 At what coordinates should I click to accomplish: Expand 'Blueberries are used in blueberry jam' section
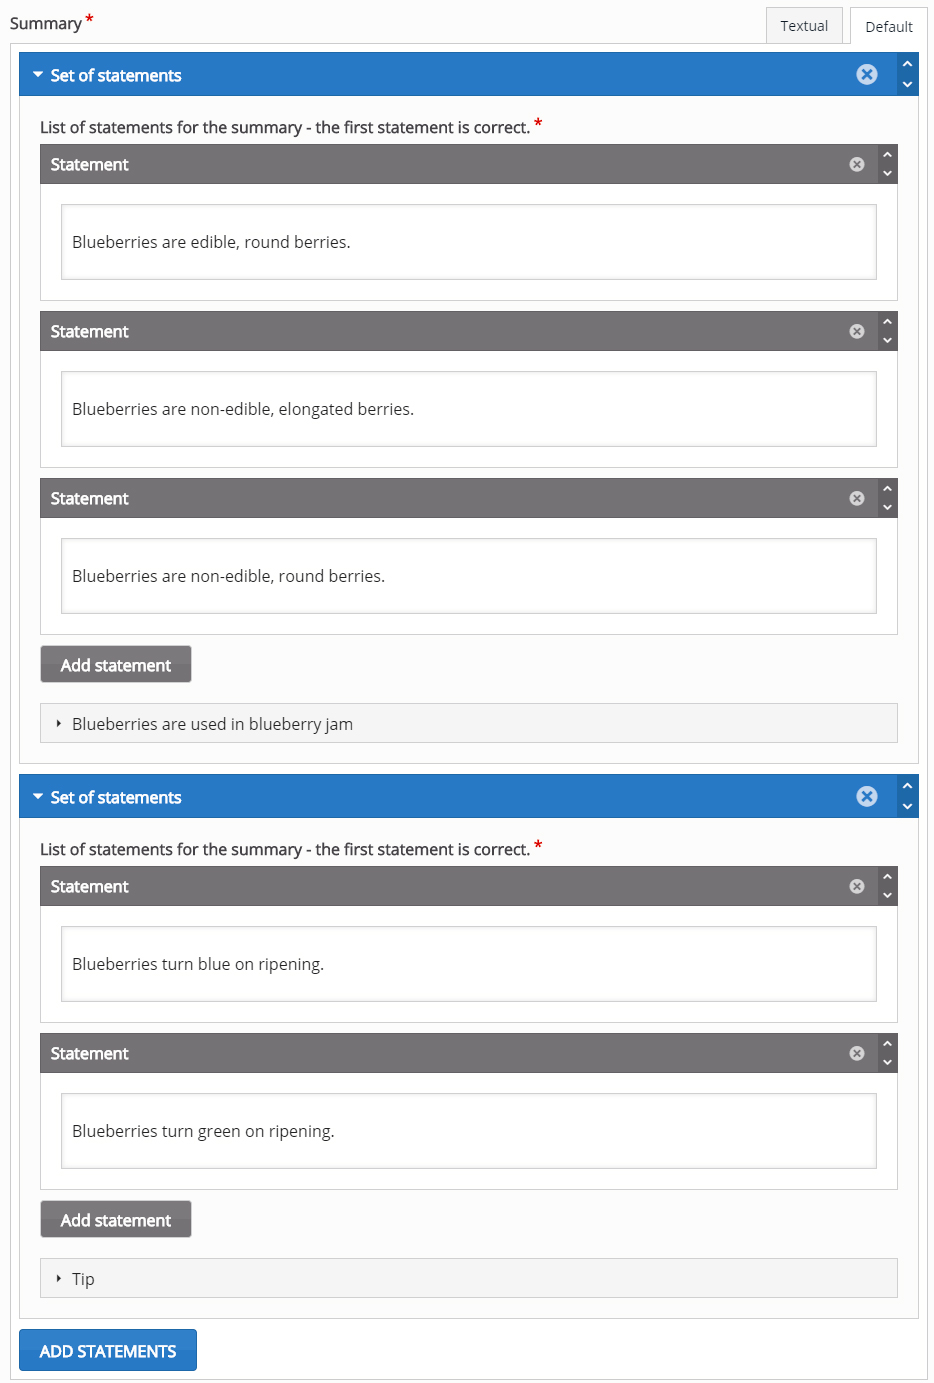click(x=469, y=723)
